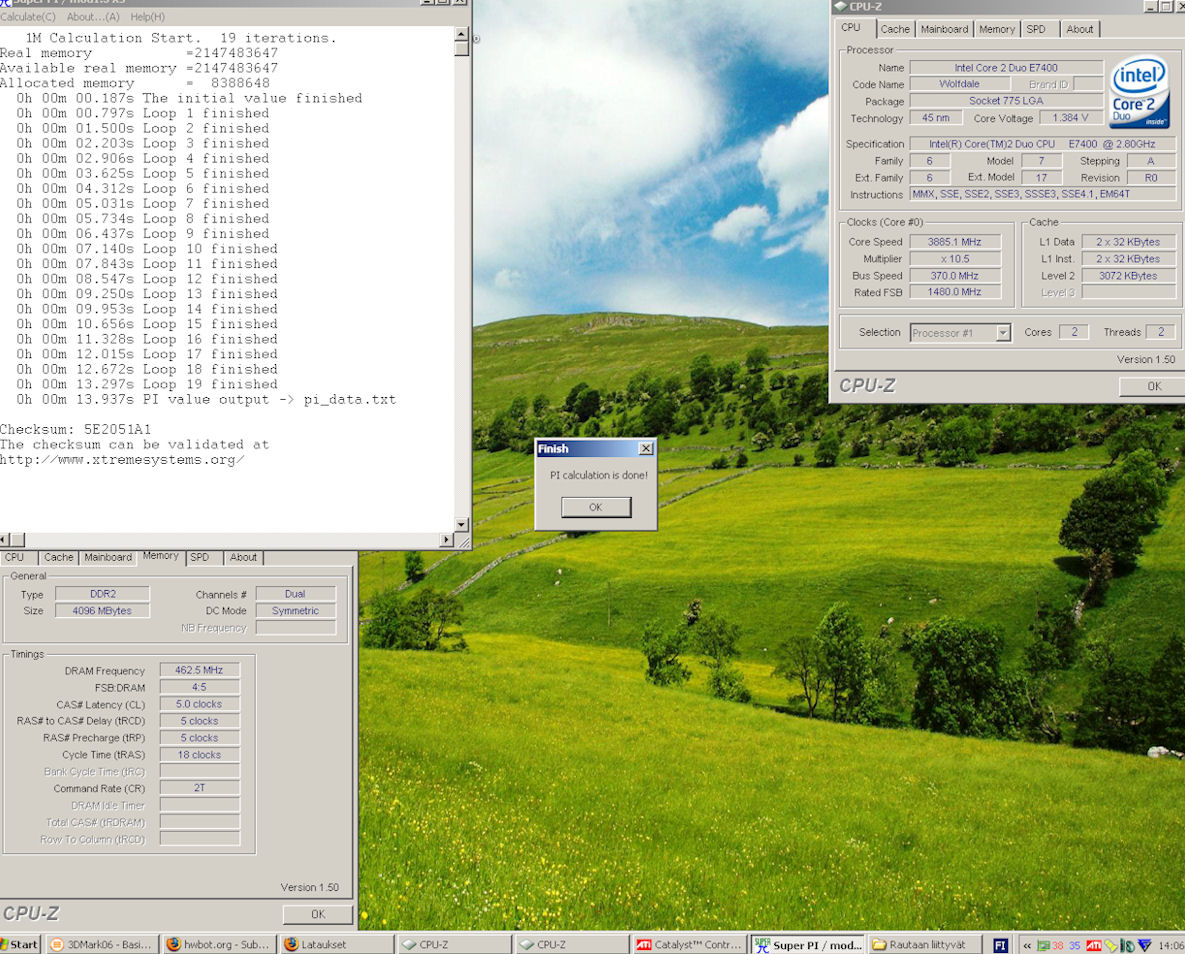
Task: Click green graphics card tray icon
Action: 1043,945
